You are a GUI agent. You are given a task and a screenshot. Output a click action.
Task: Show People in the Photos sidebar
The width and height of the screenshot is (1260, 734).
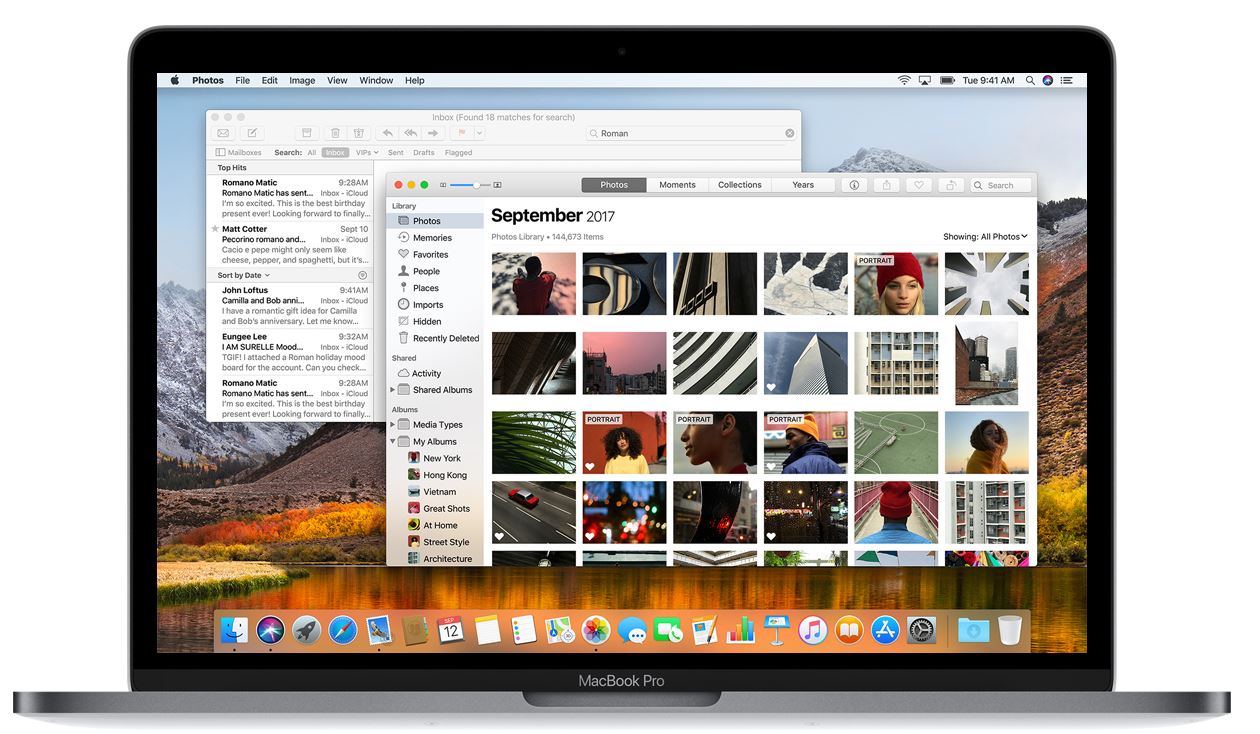coord(427,271)
